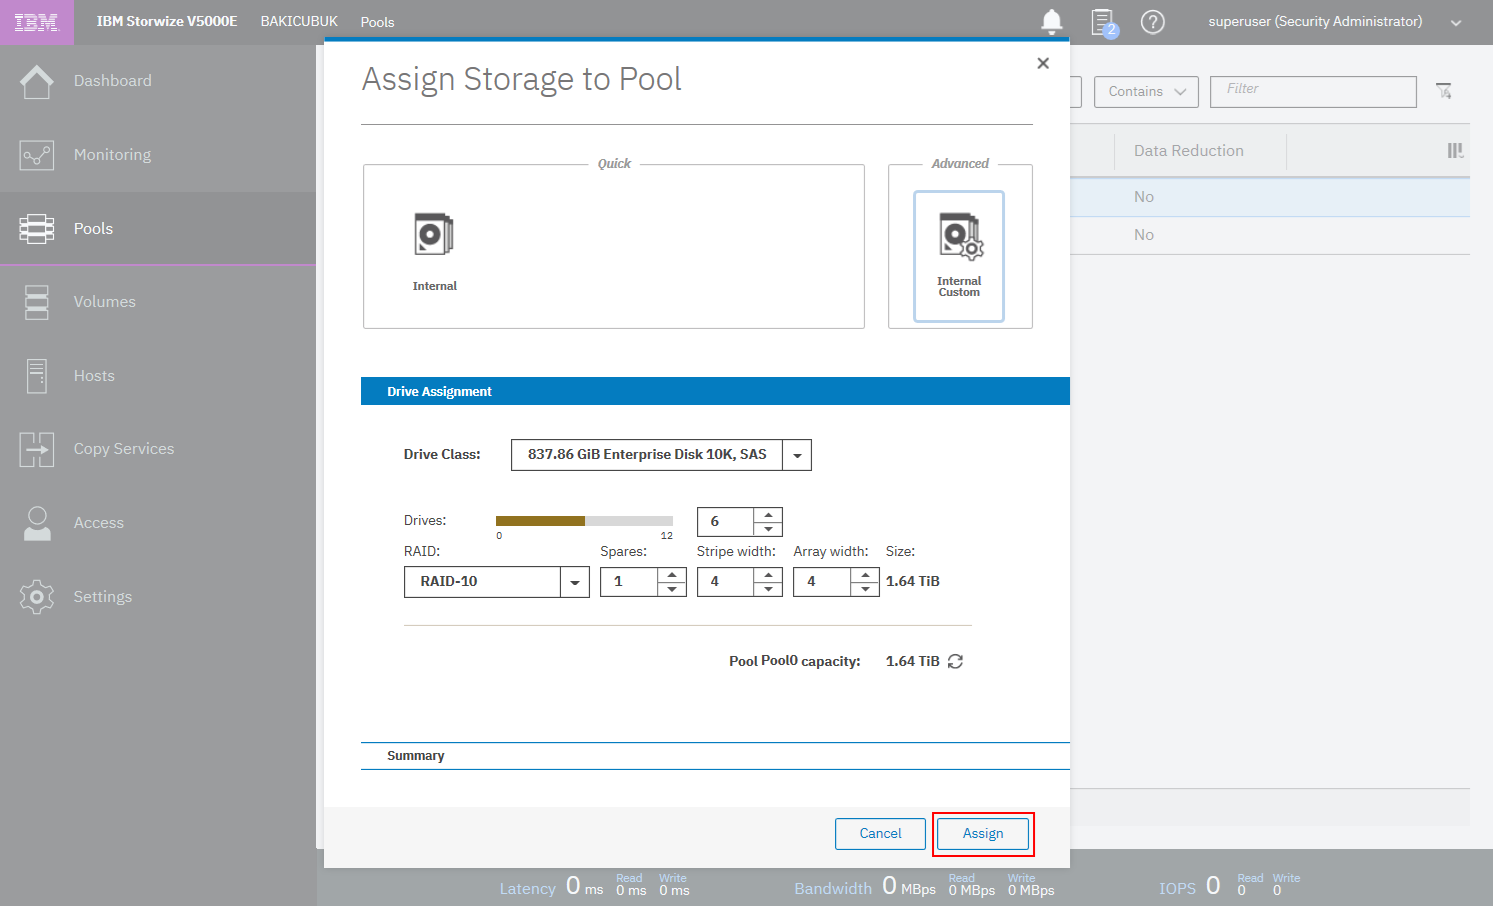
Task: Open the running tasks clipboard icon
Action: (1103, 22)
